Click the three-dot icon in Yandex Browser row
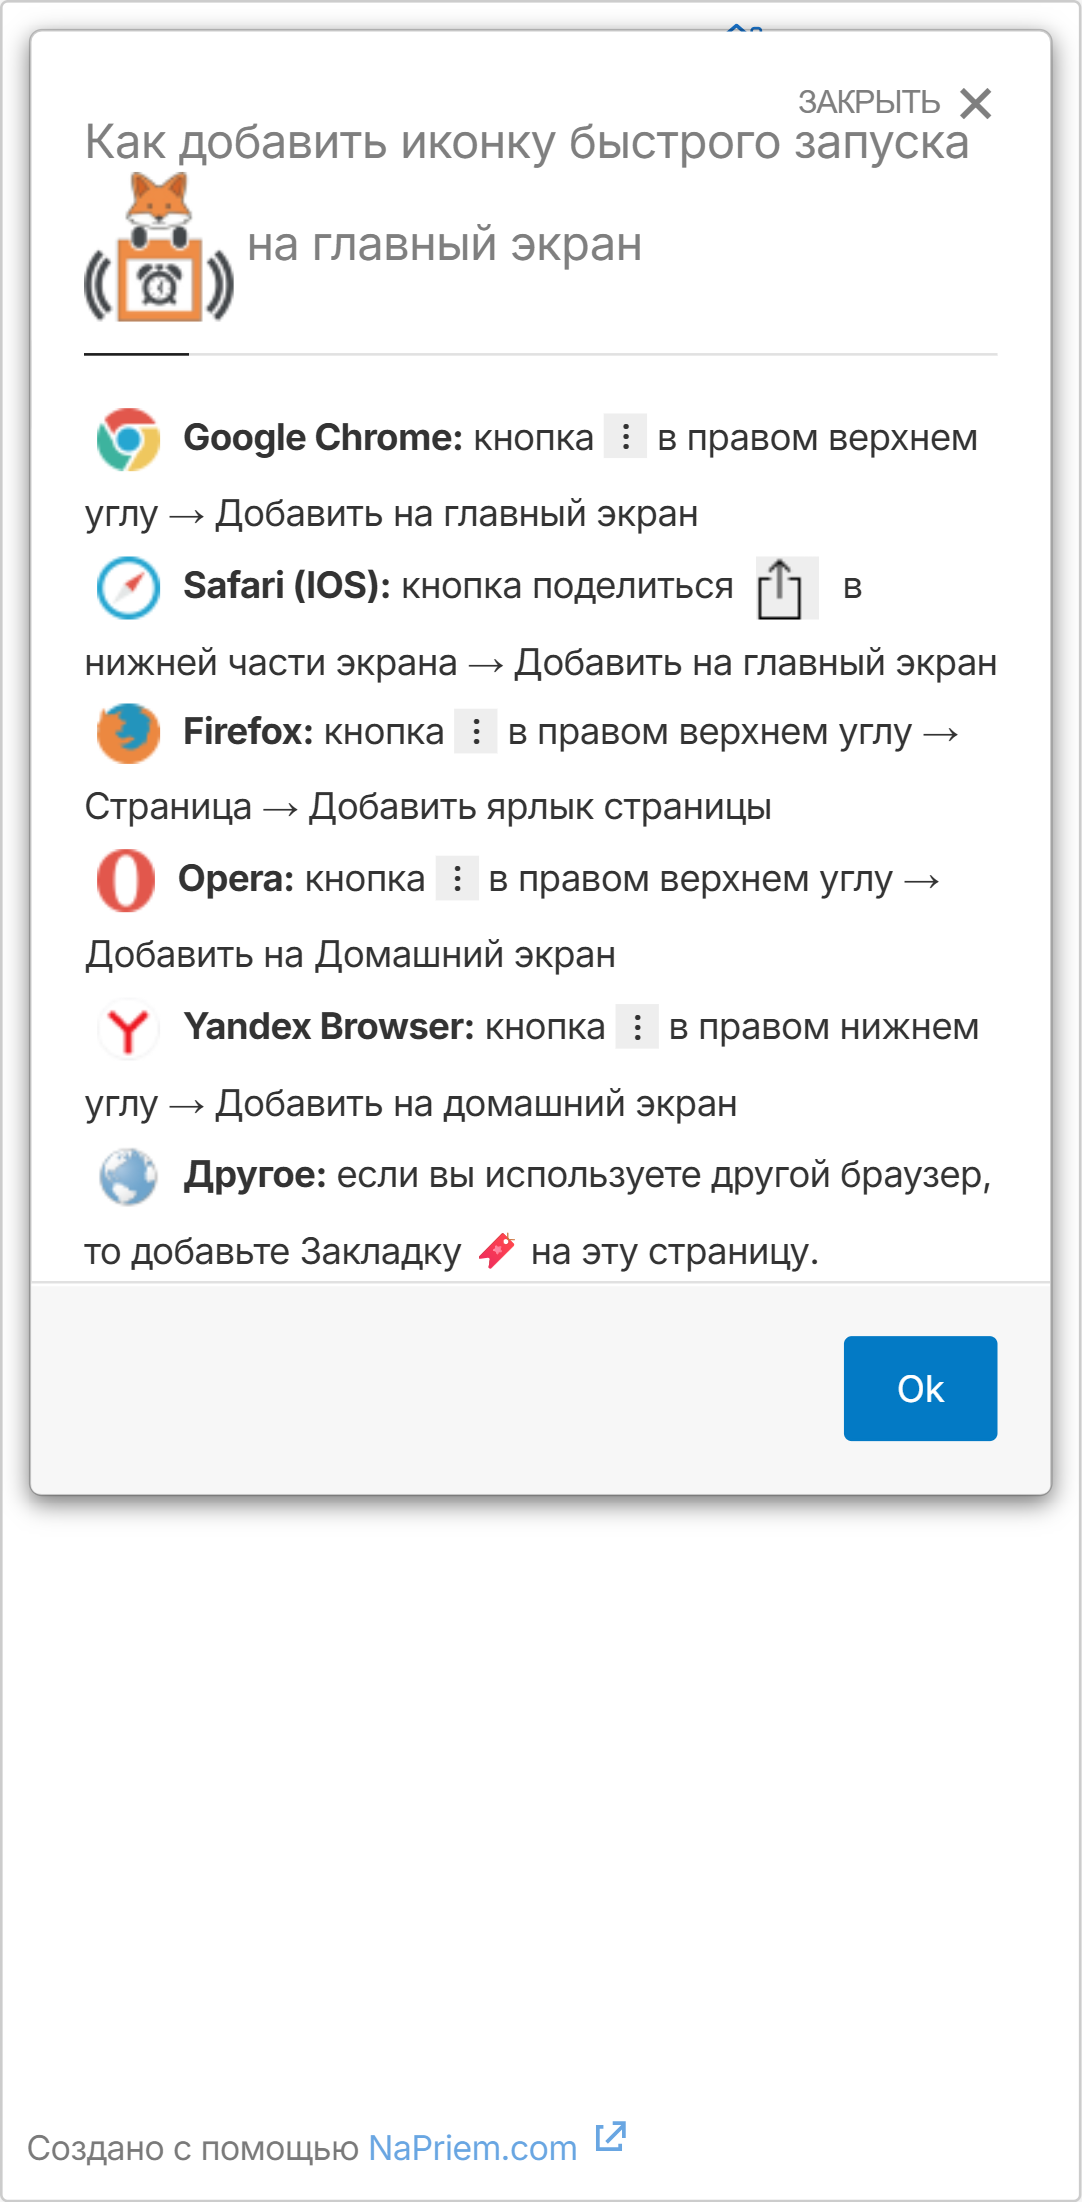Viewport: 1082px width, 2202px height. point(637,1026)
